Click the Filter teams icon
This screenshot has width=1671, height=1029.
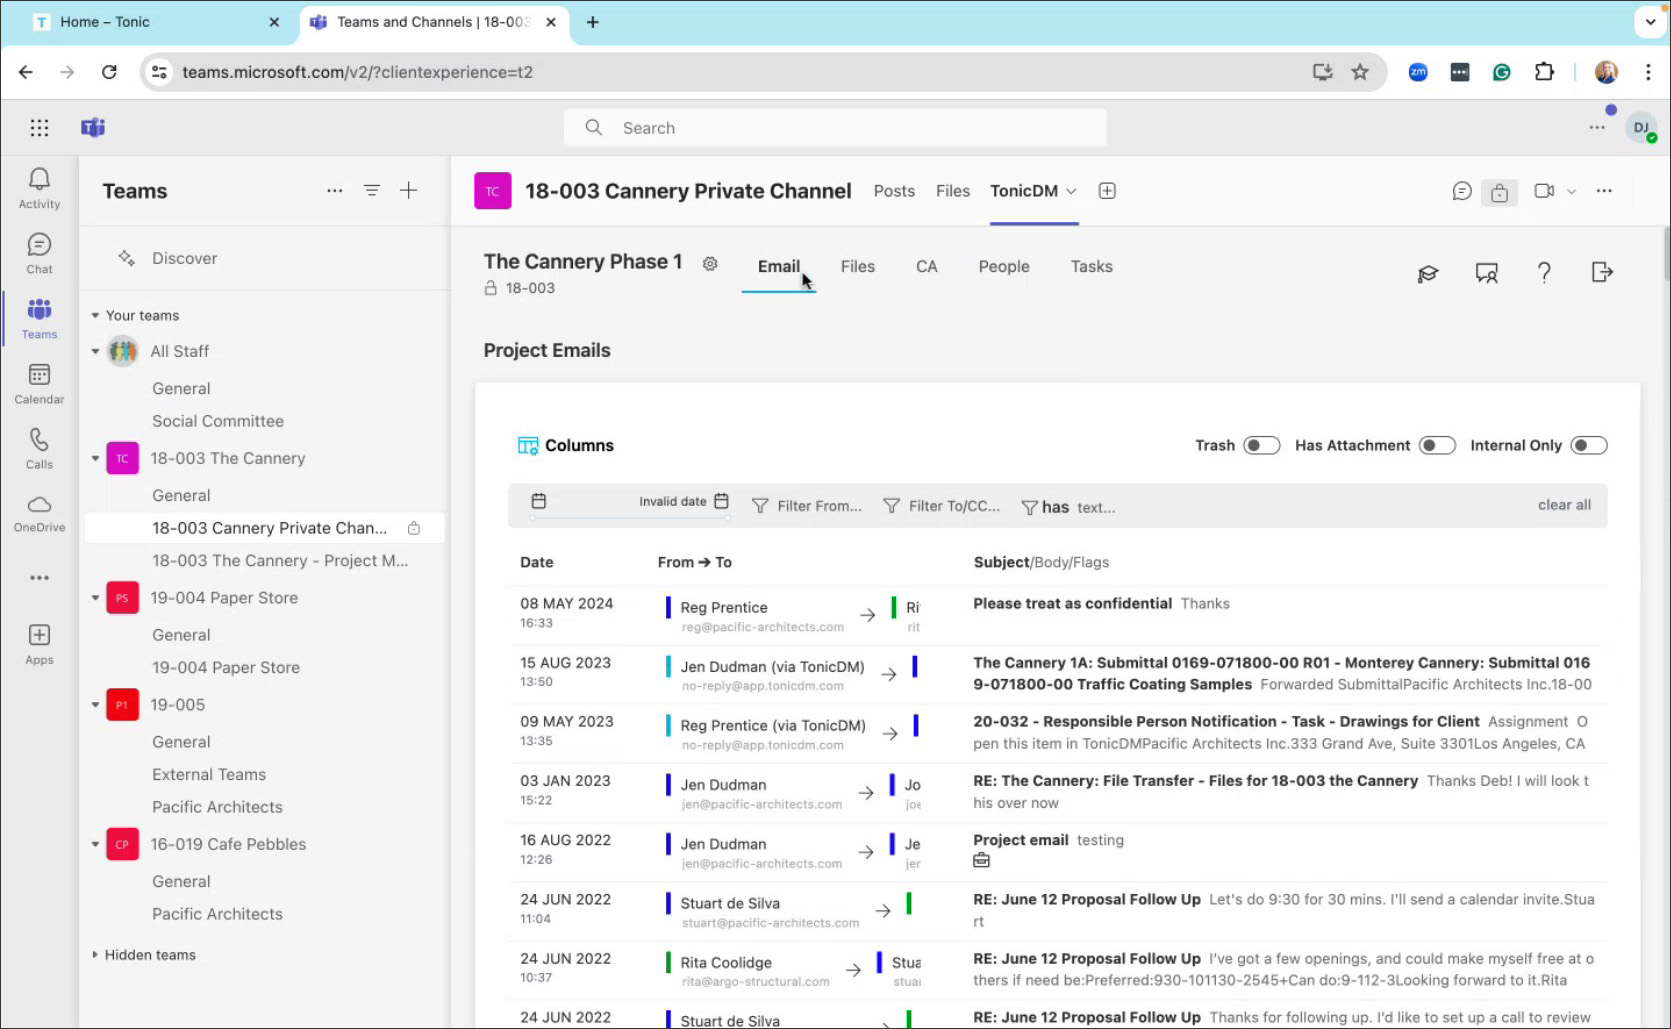click(371, 190)
